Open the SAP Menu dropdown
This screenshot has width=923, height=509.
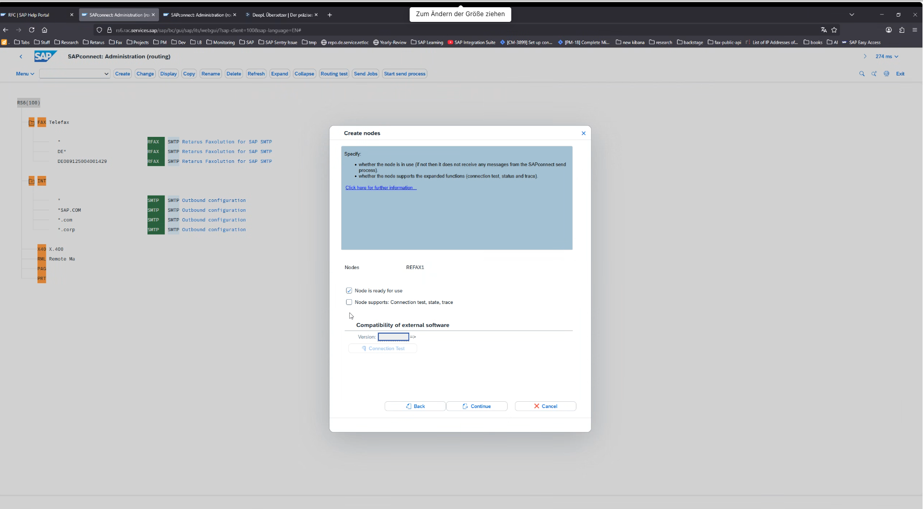(x=25, y=74)
